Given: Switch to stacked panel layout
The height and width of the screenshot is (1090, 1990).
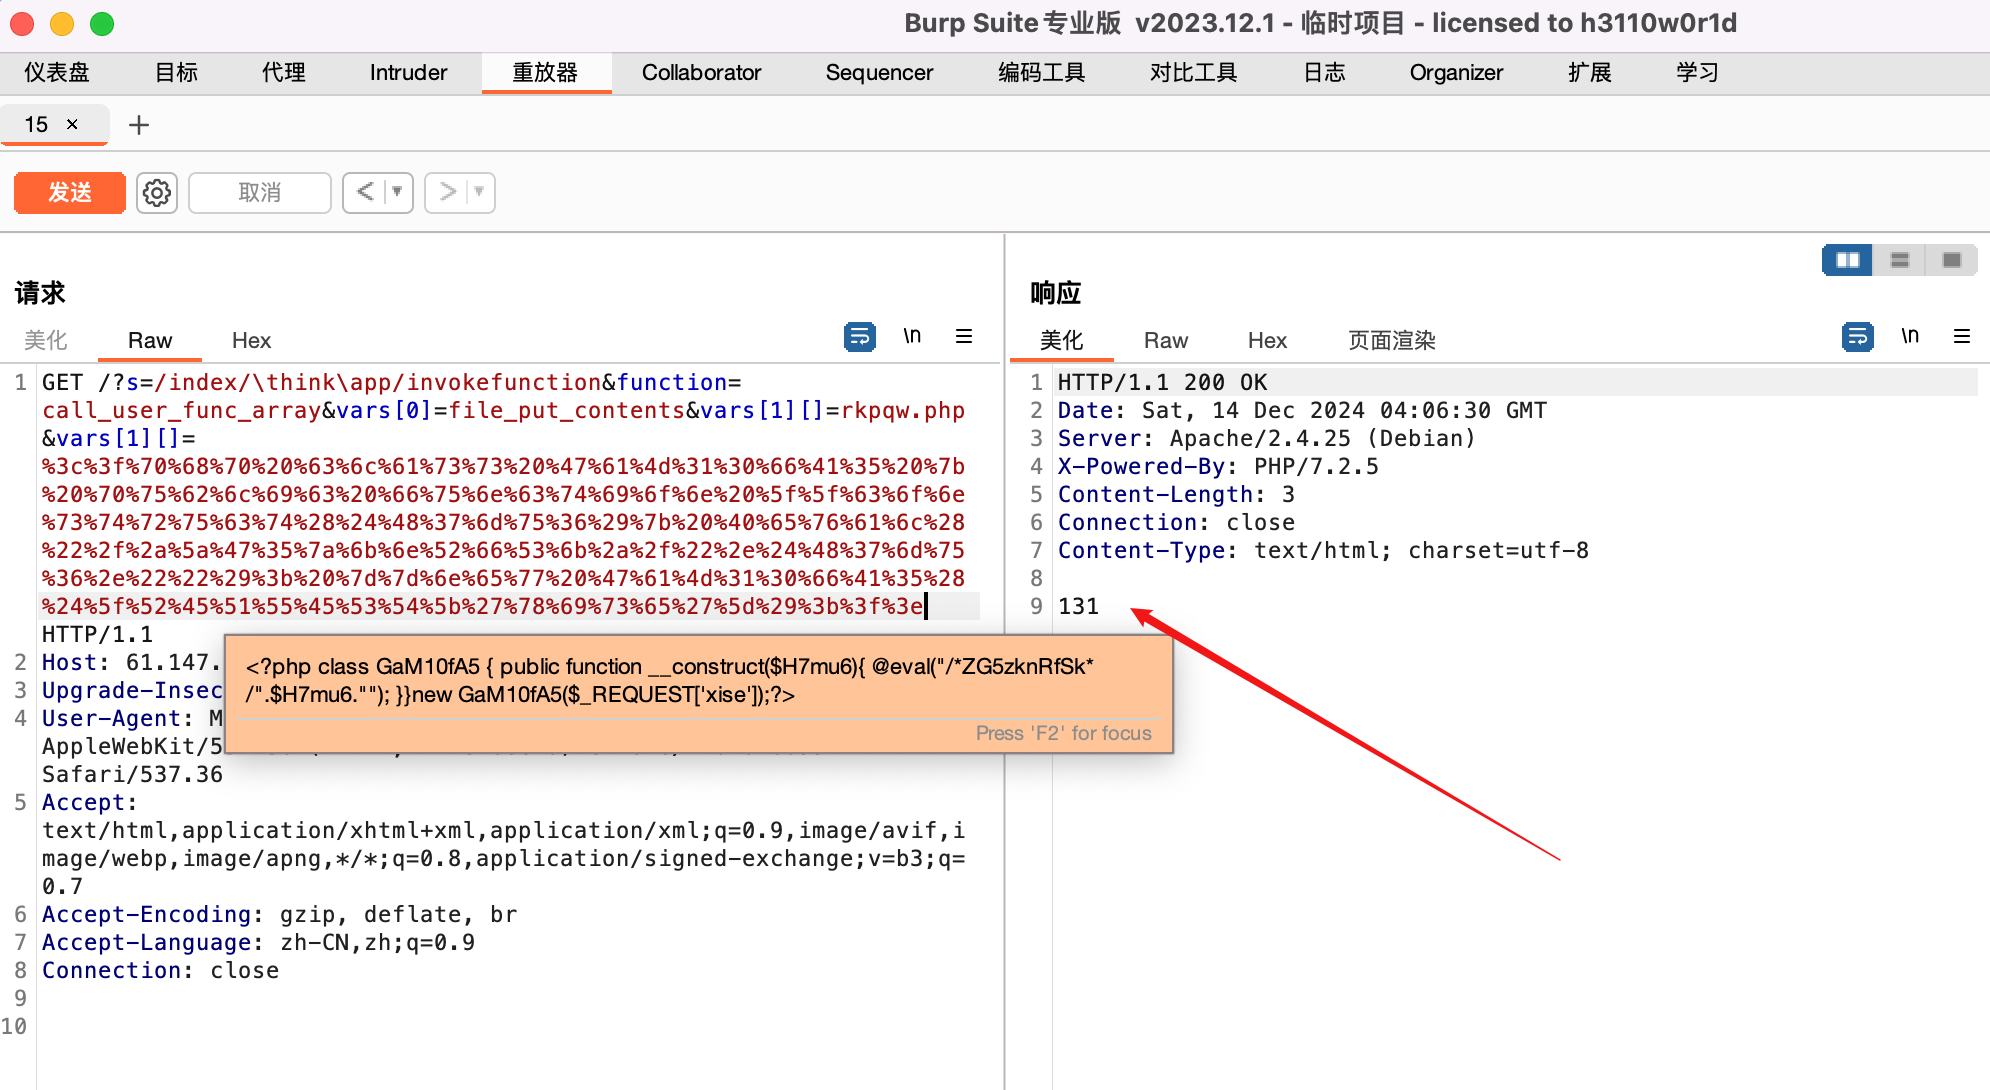Looking at the screenshot, I should (x=1899, y=260).
